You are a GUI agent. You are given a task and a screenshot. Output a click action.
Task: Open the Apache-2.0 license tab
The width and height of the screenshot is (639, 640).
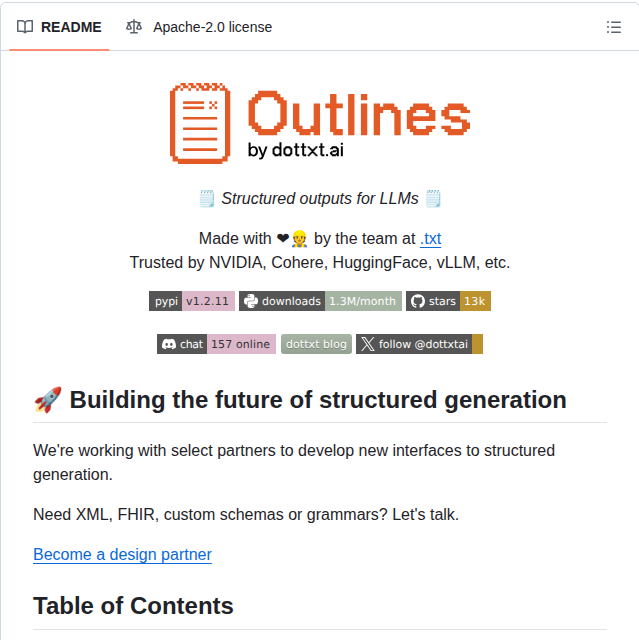point(212,27)
